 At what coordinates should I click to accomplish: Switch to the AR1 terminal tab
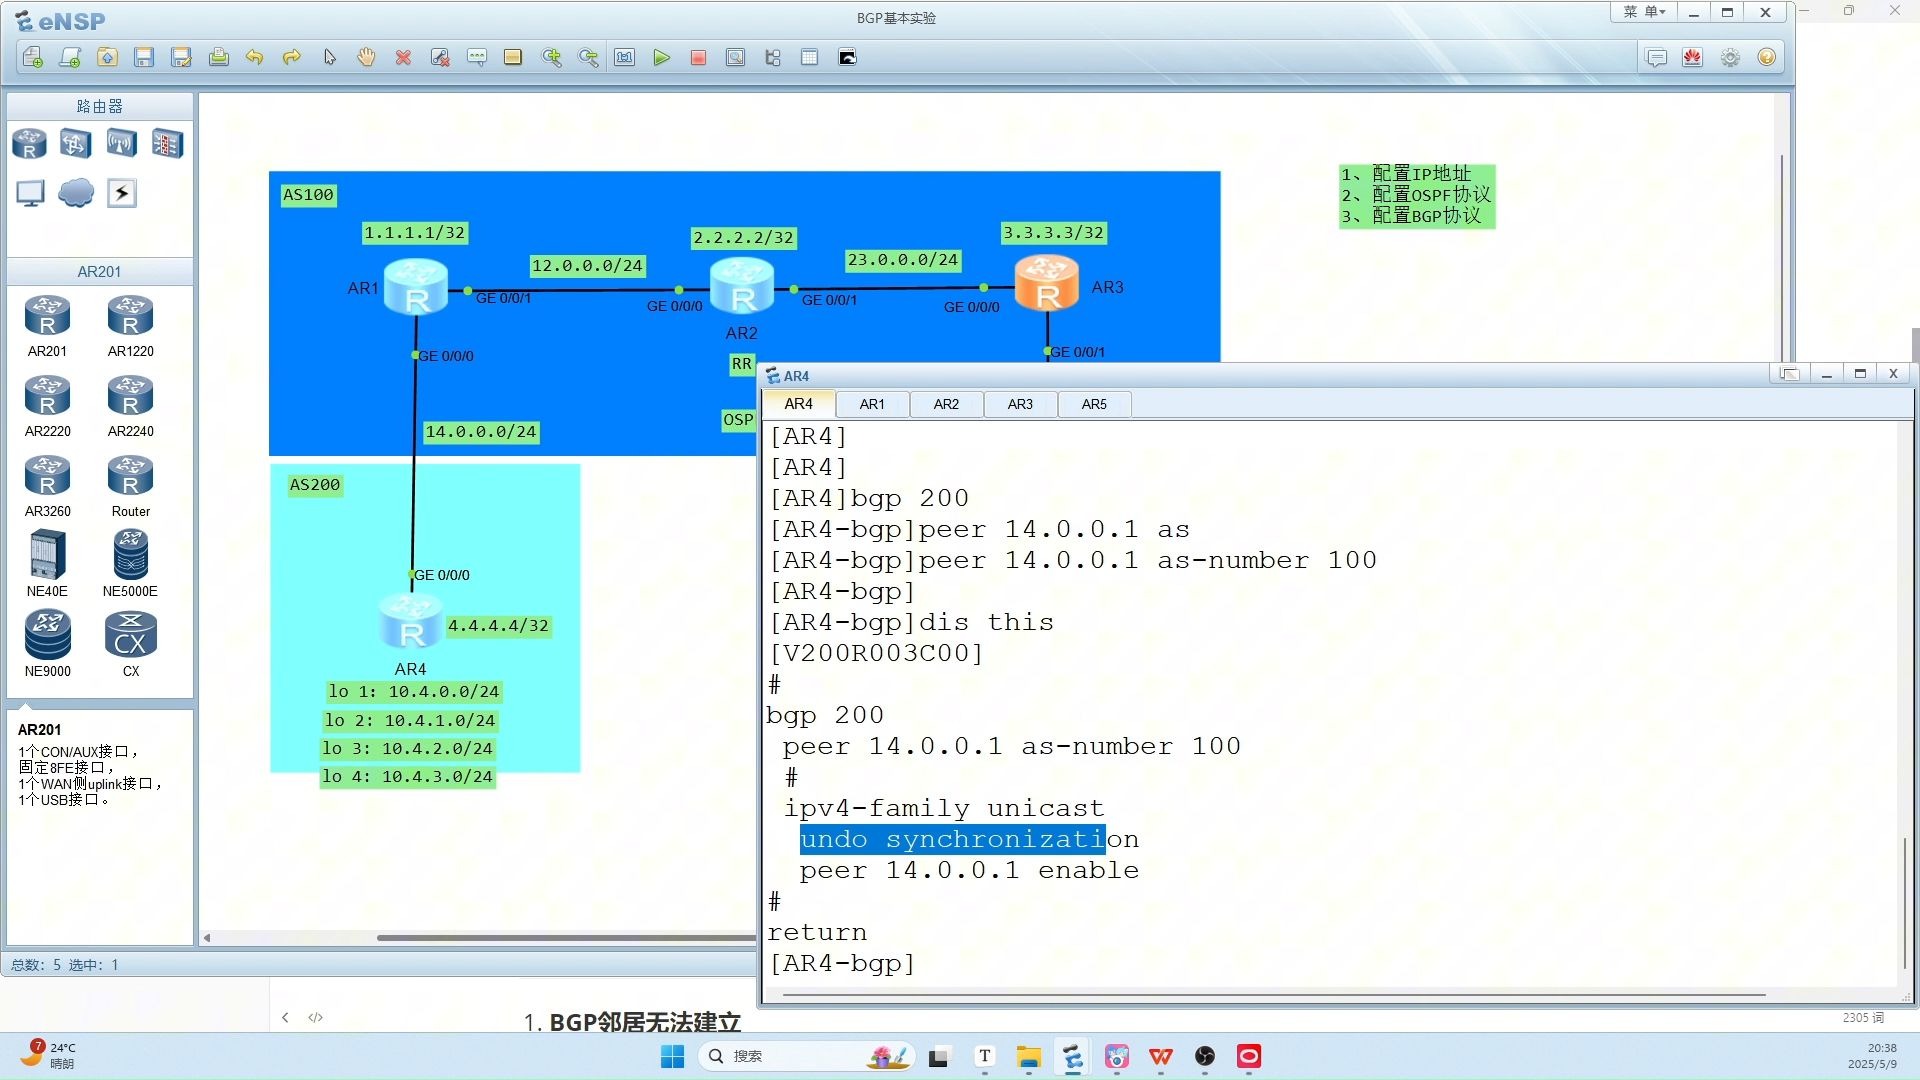(x=872, y=404)
